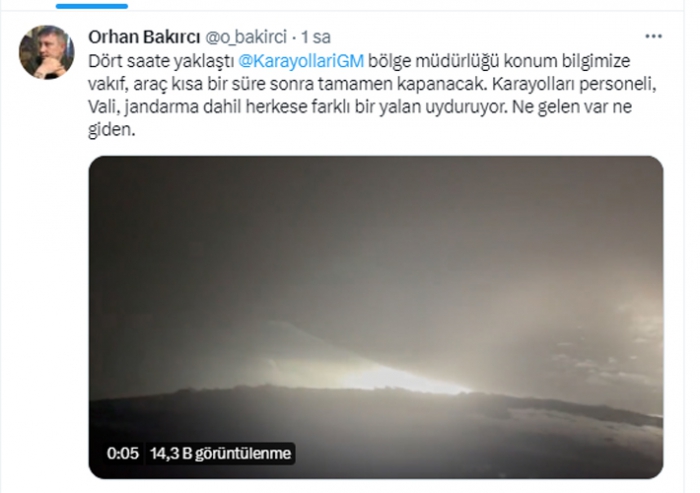Click the text 'Ne gelen var ne'
Screen dimensions: 700x493
(x=572, y=107)
